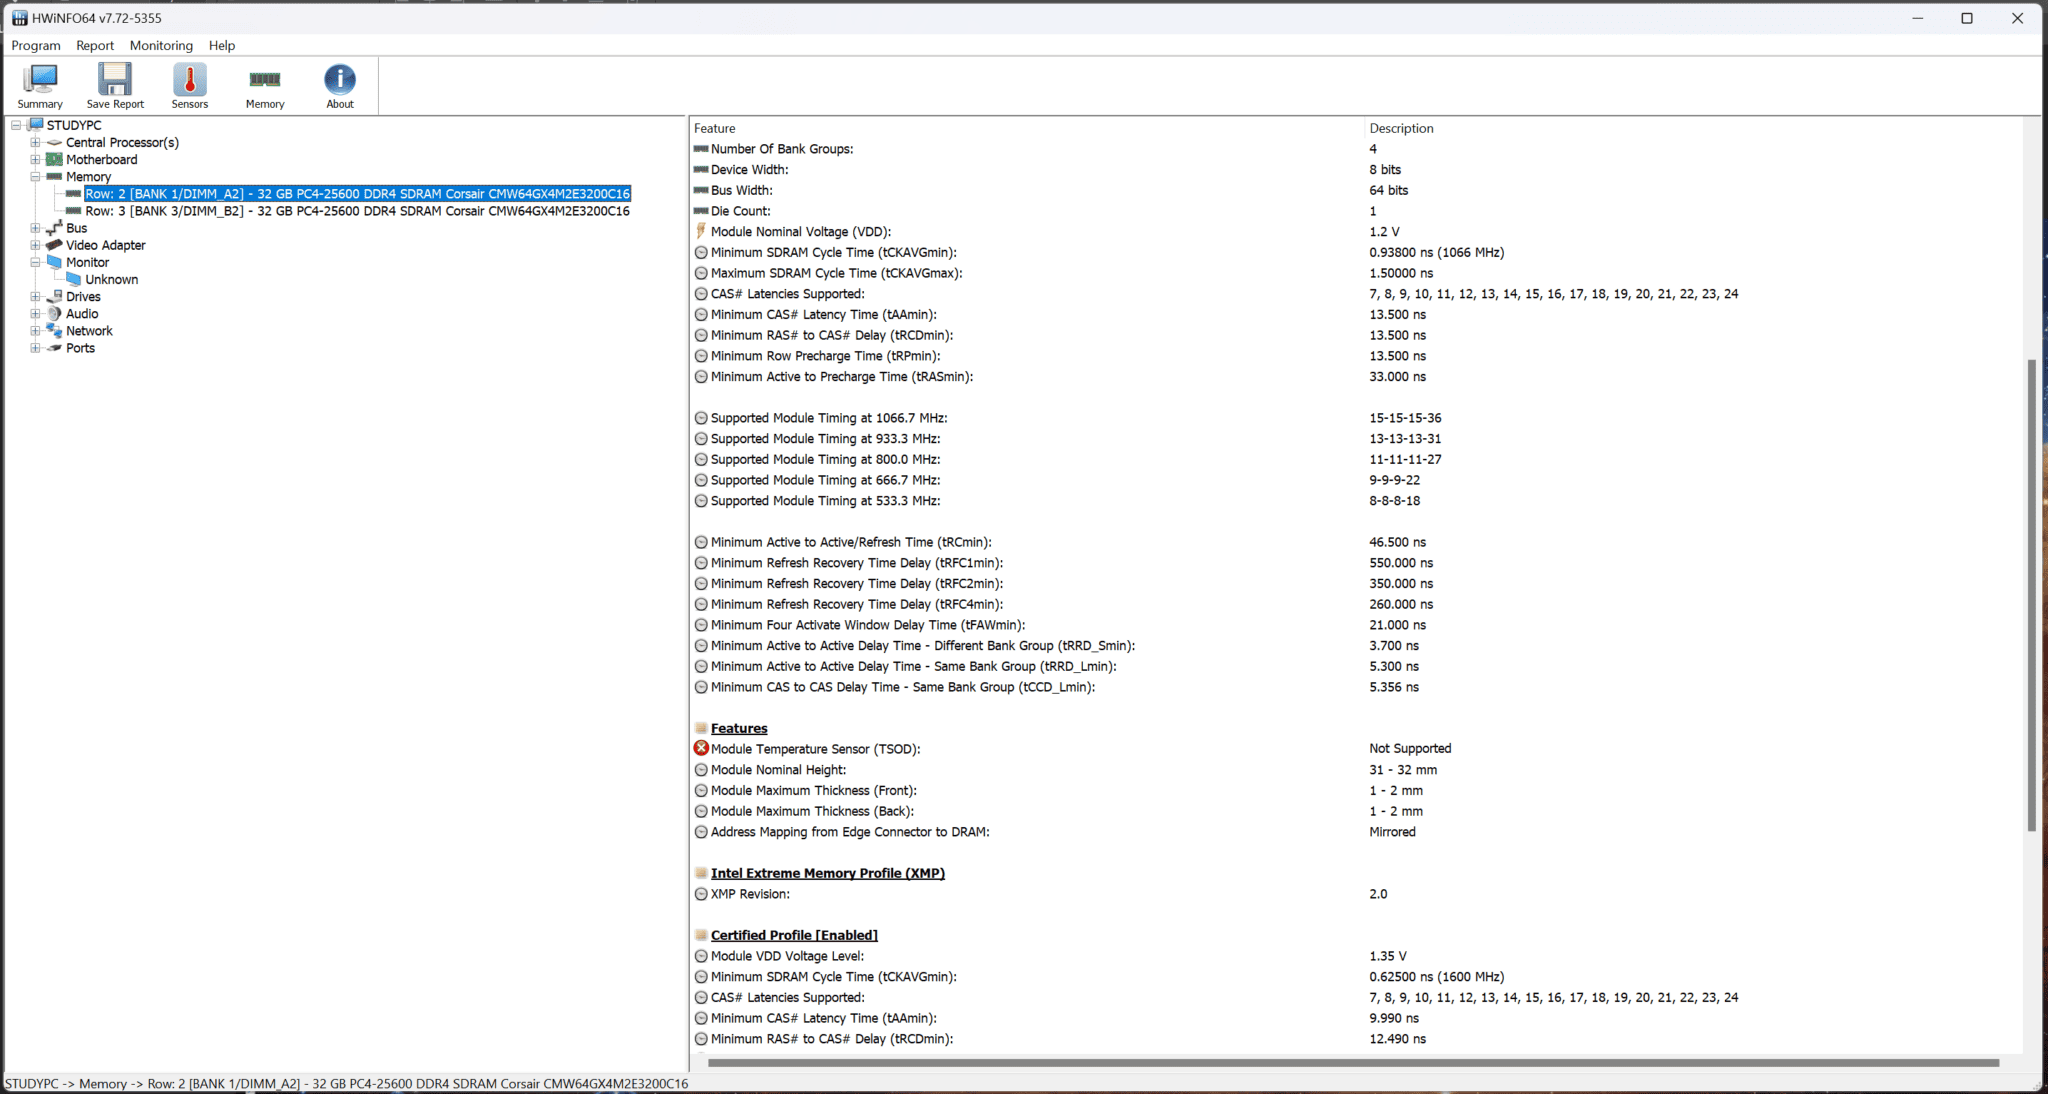Select the Audio speaker tree item
This screenshot has width=2048, height=1094.
coord(81,314)
